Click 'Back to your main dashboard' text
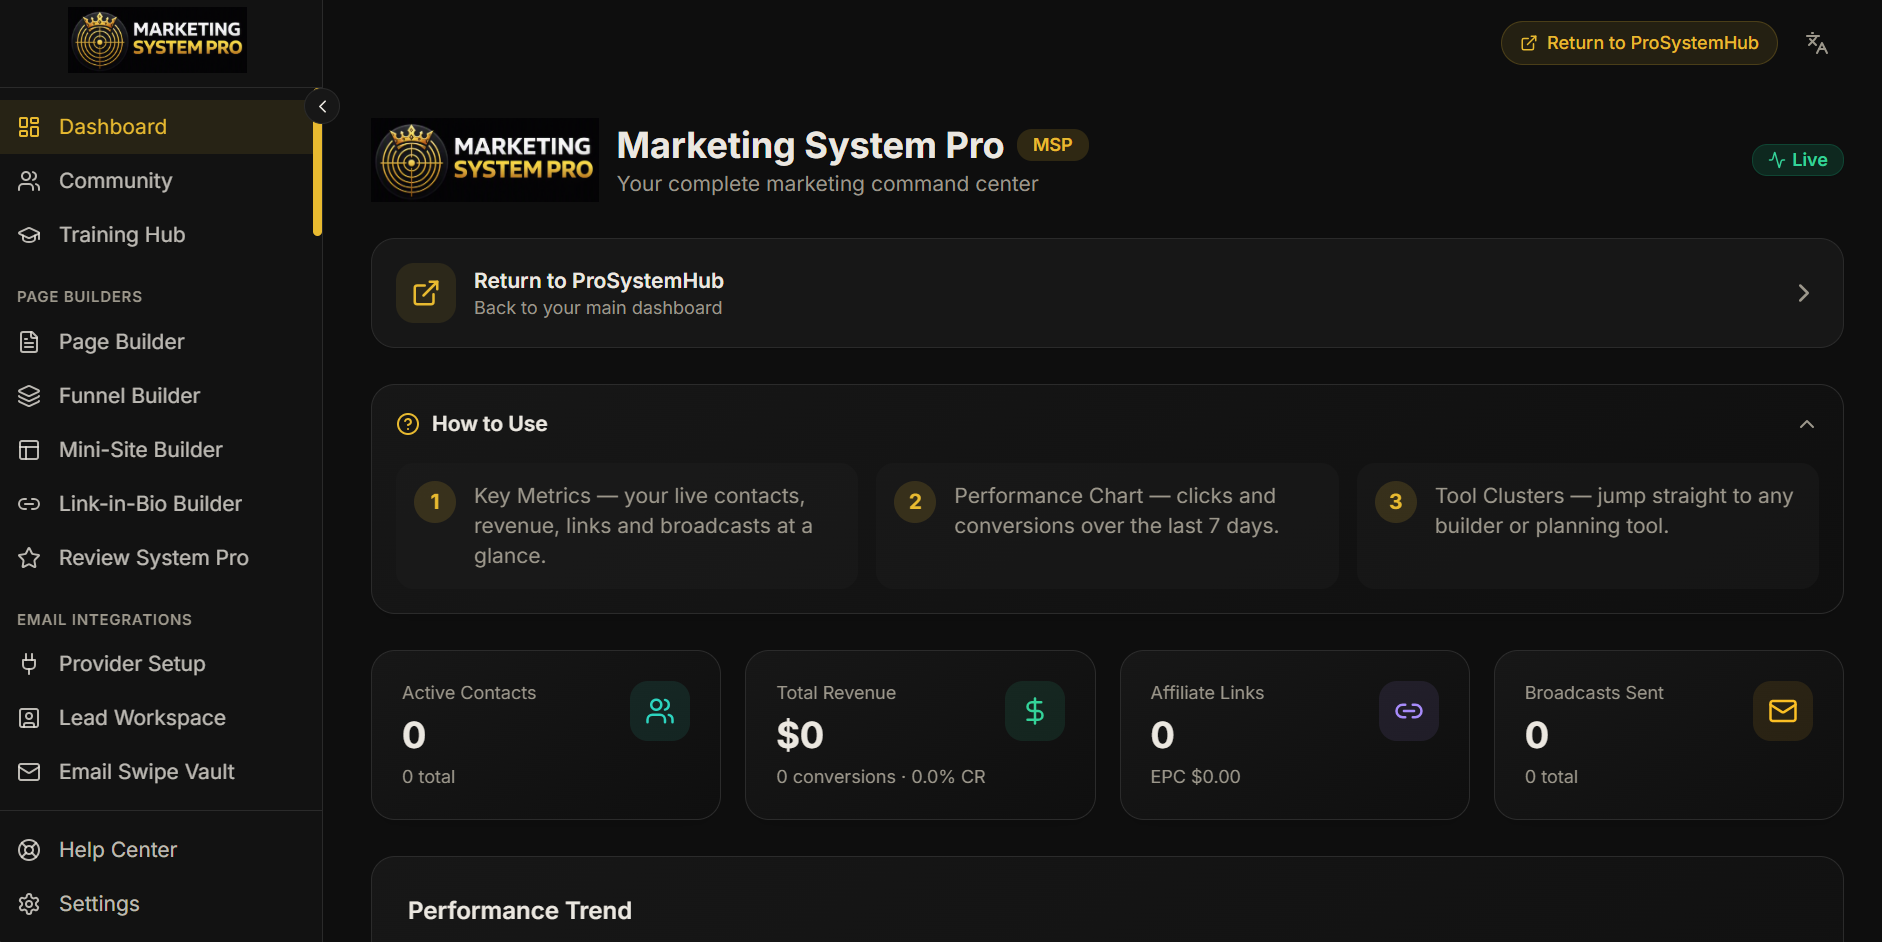 [x=598, y=308]
